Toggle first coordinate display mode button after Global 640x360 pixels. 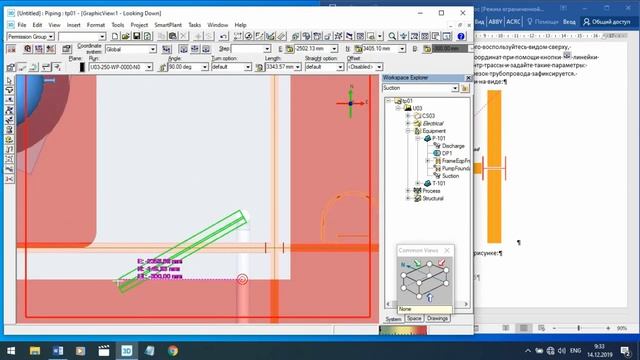click(167, 49)
